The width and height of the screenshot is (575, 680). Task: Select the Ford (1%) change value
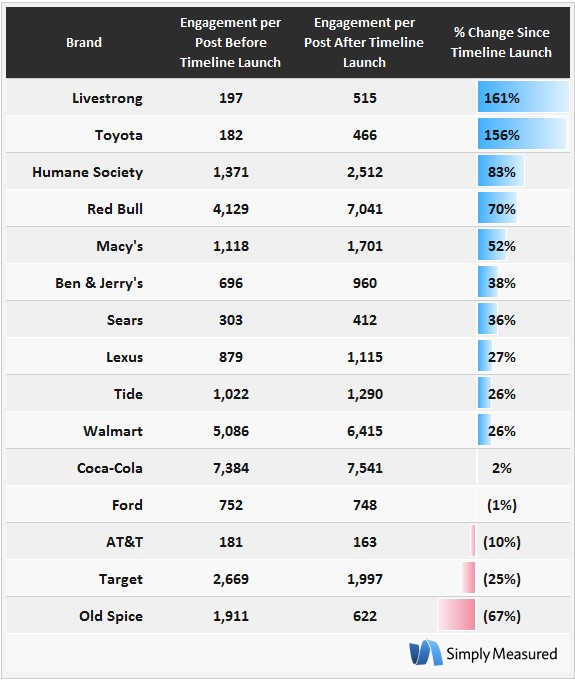[502, 505]
